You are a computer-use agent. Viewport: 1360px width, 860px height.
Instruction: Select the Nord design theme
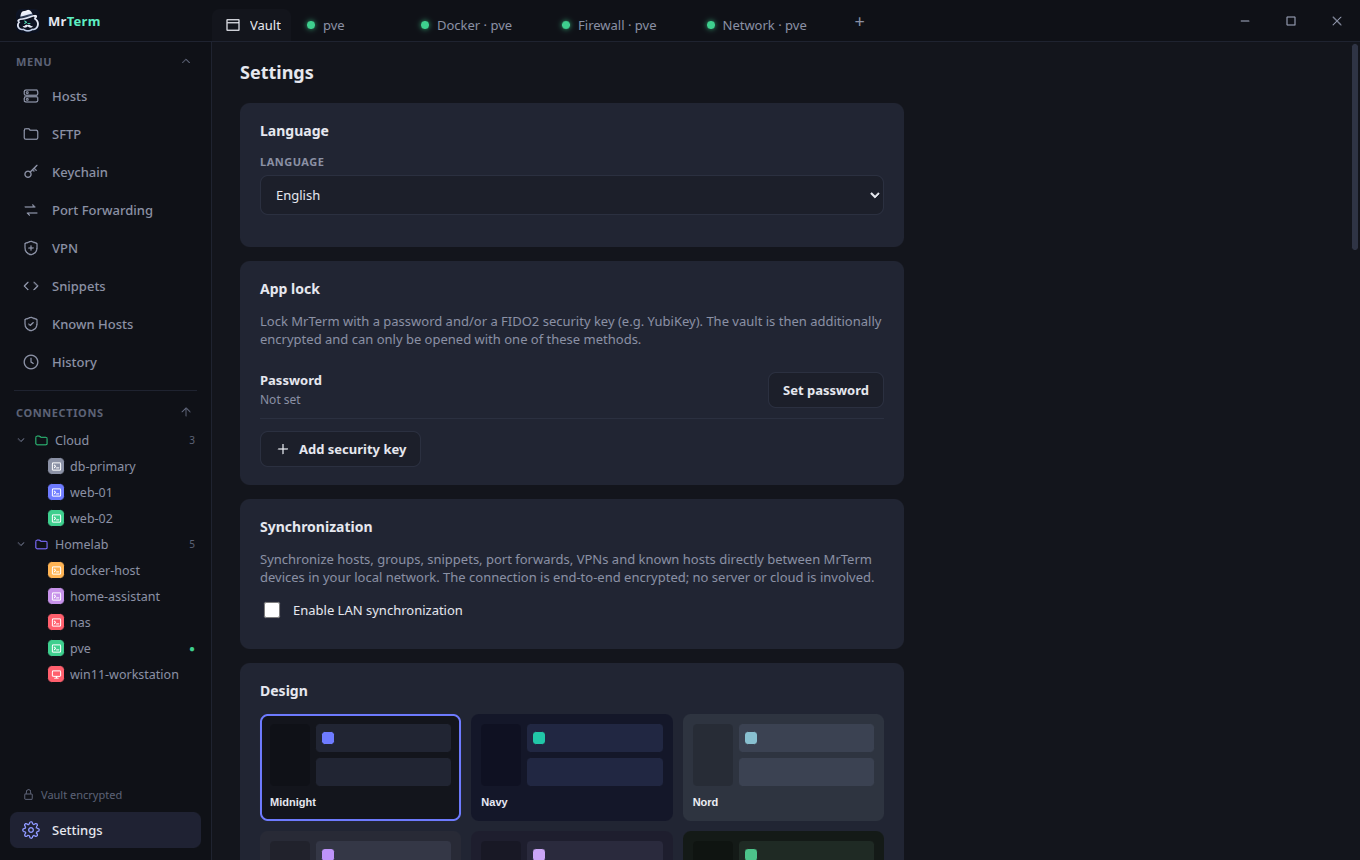(x=783, y=767)
